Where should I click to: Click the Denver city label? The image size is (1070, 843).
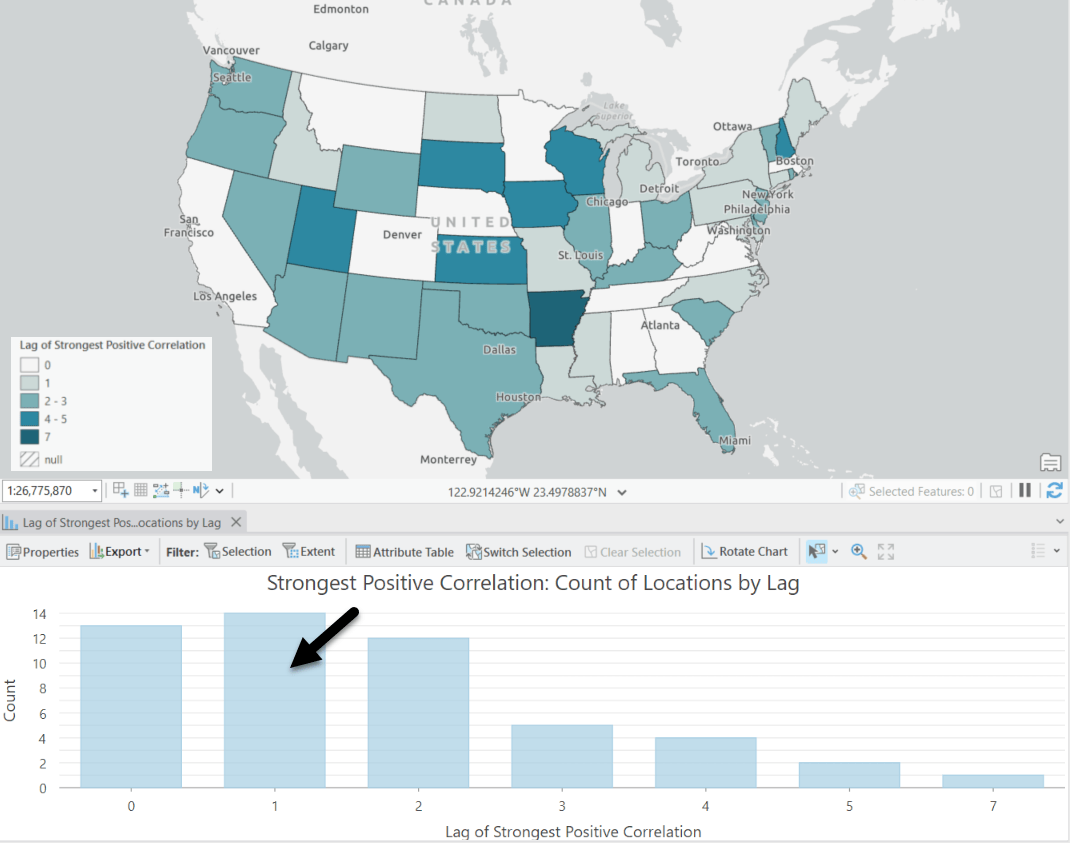[x=402, y=234]
